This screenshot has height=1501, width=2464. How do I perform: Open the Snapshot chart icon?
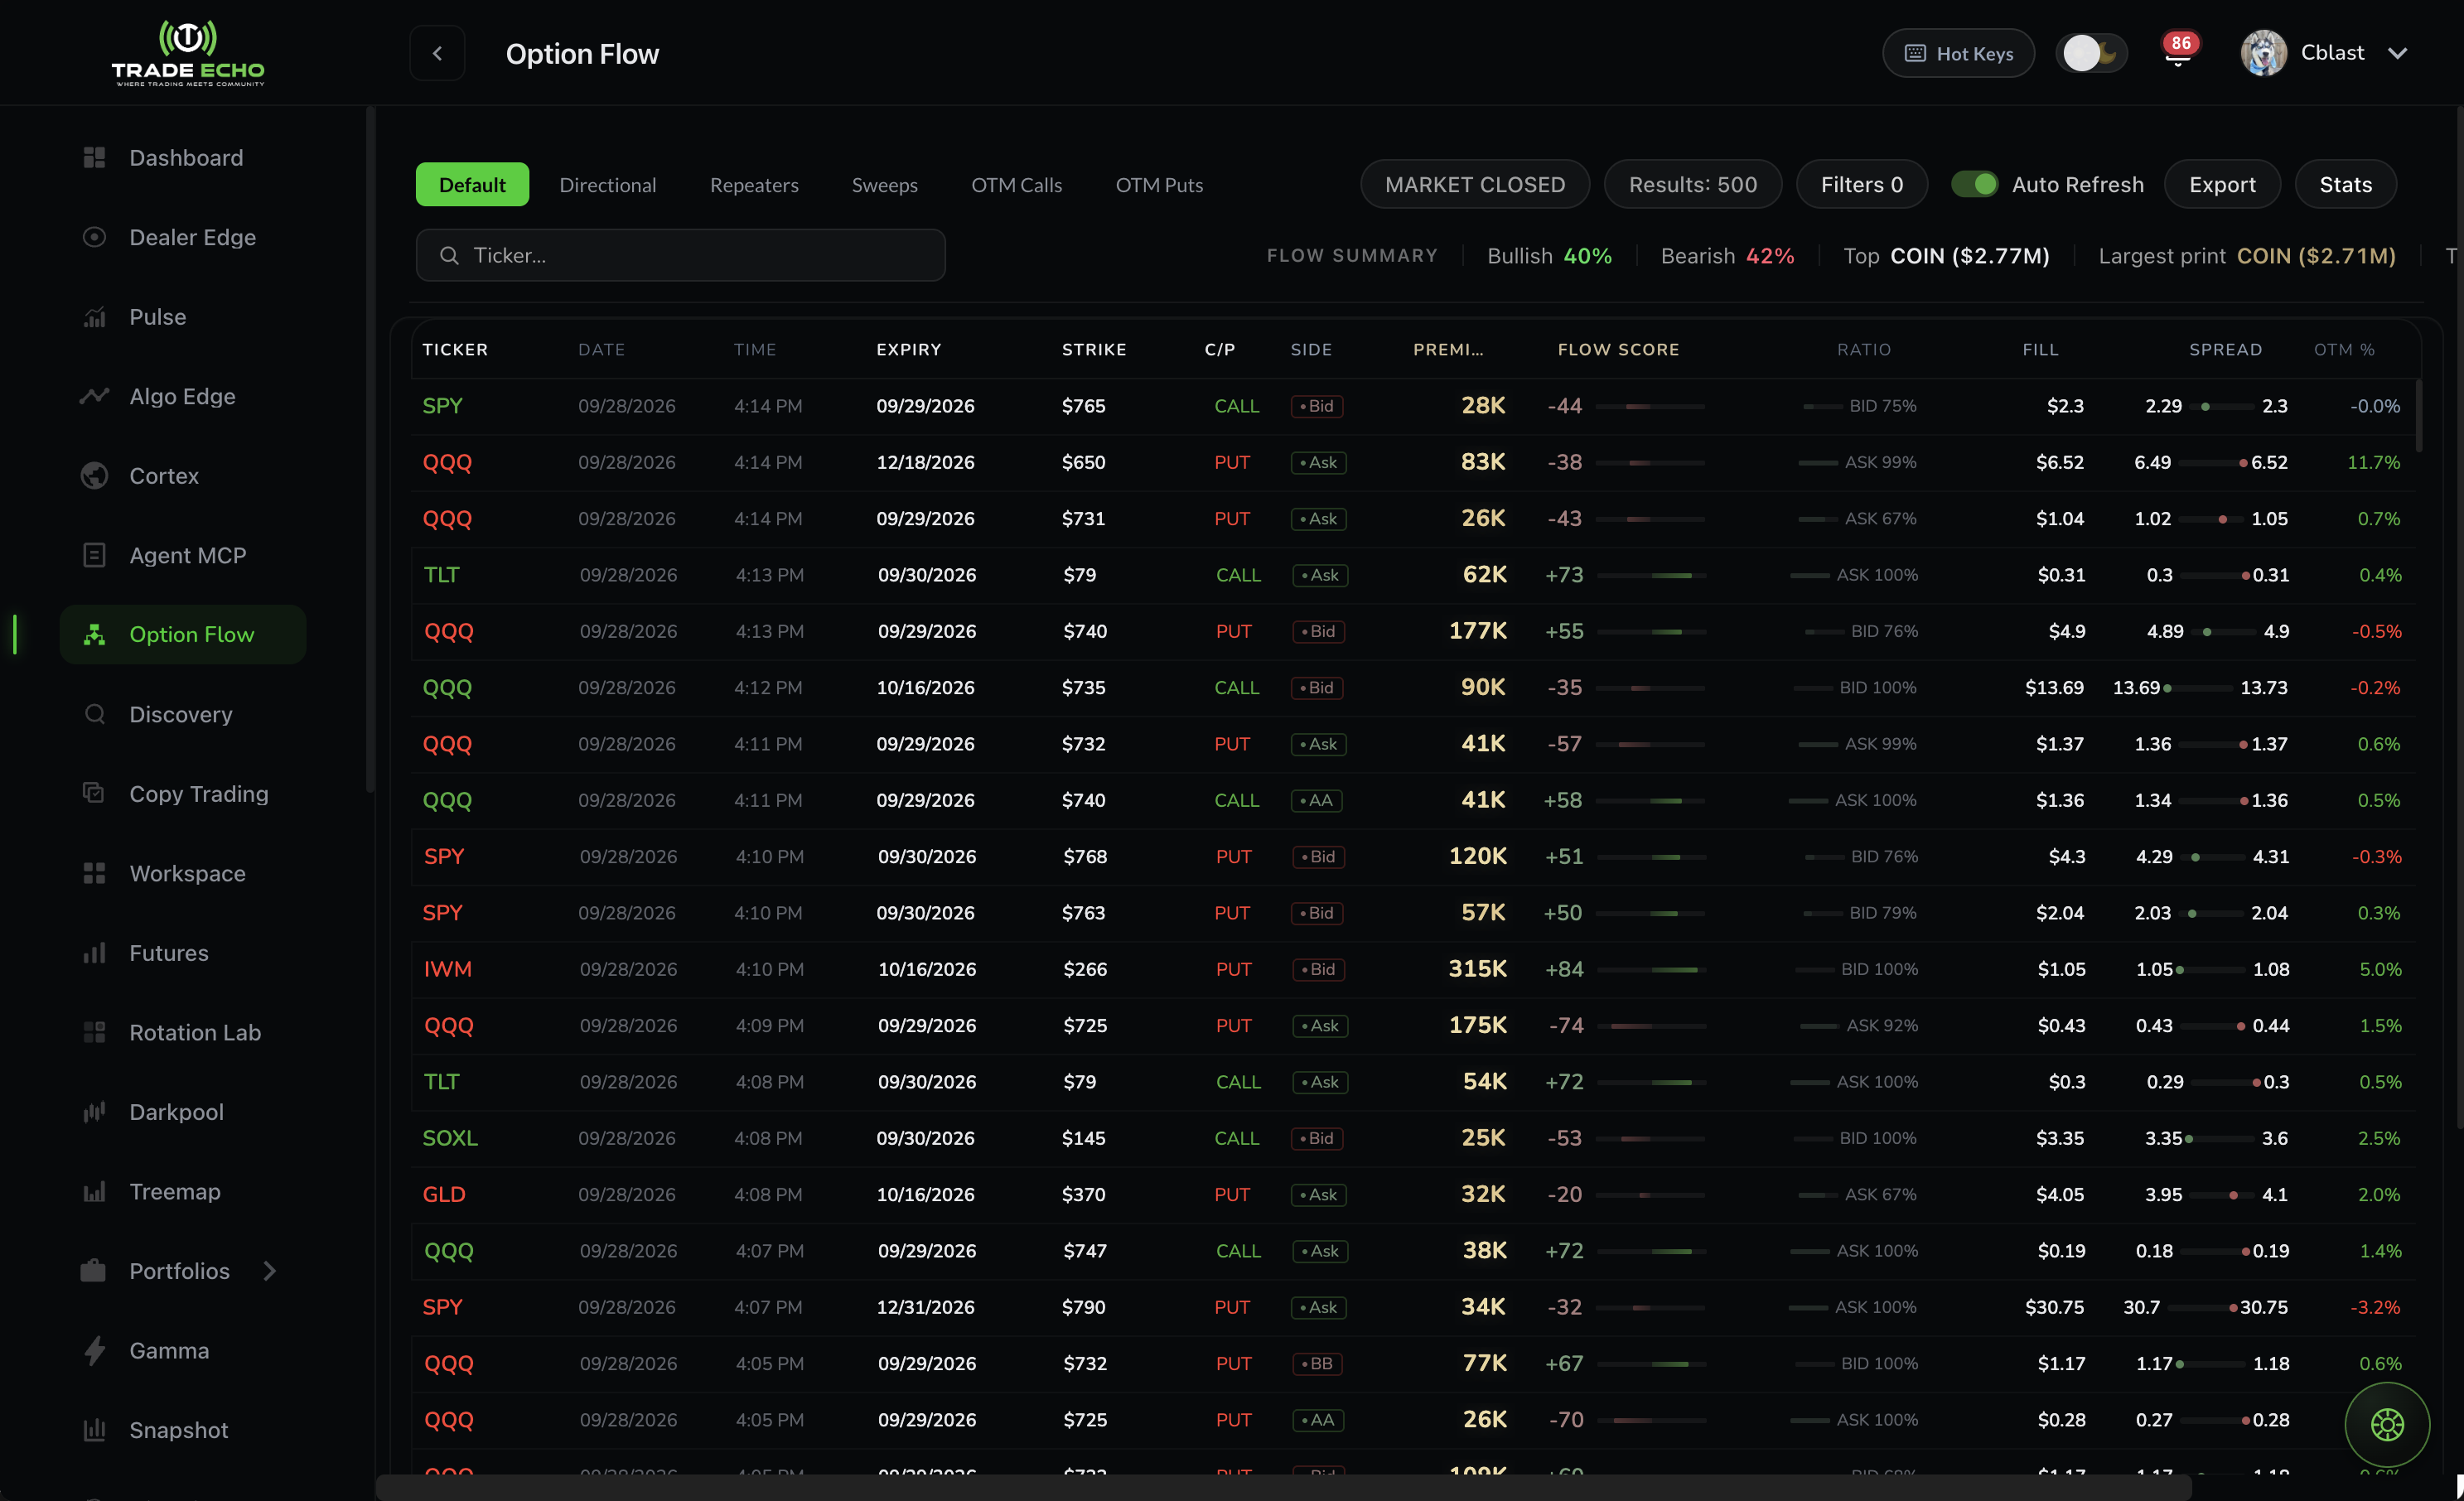[94, 1430]
